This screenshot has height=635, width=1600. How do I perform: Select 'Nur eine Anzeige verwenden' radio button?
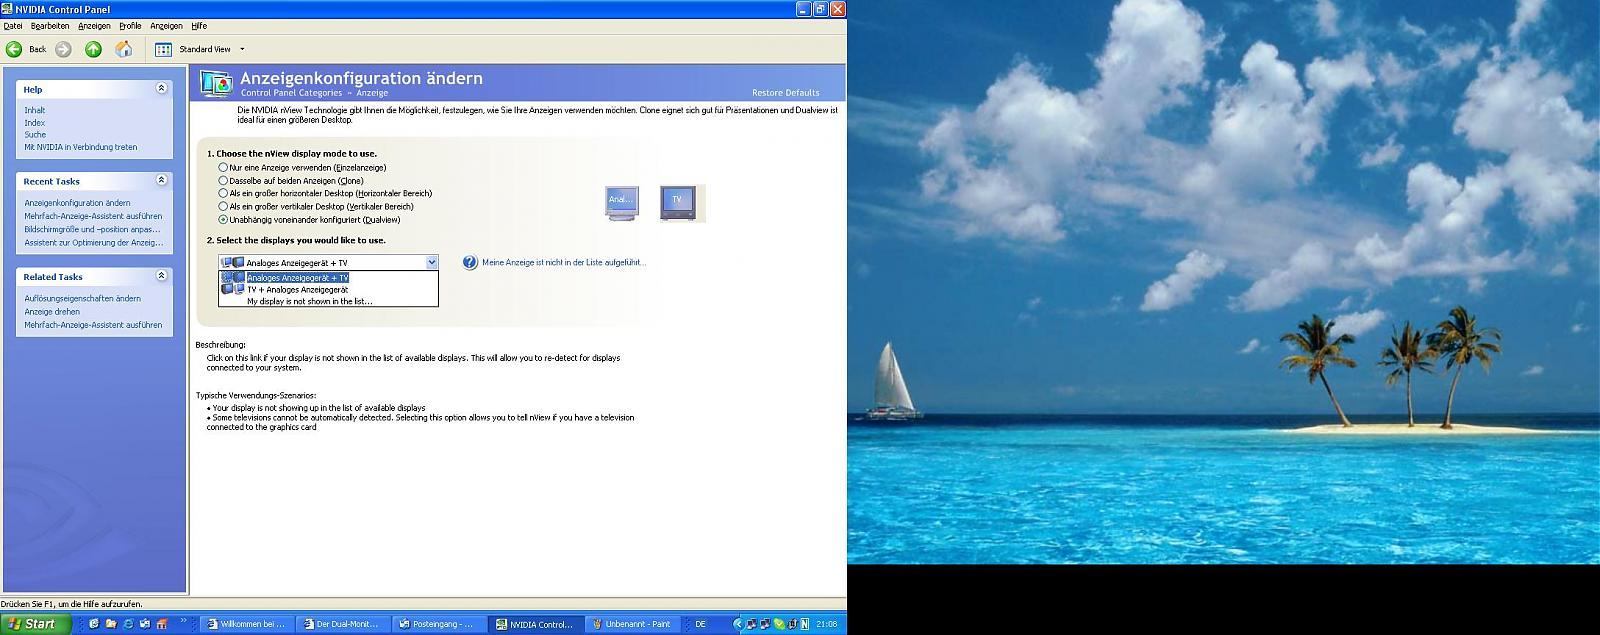(223, 167)
